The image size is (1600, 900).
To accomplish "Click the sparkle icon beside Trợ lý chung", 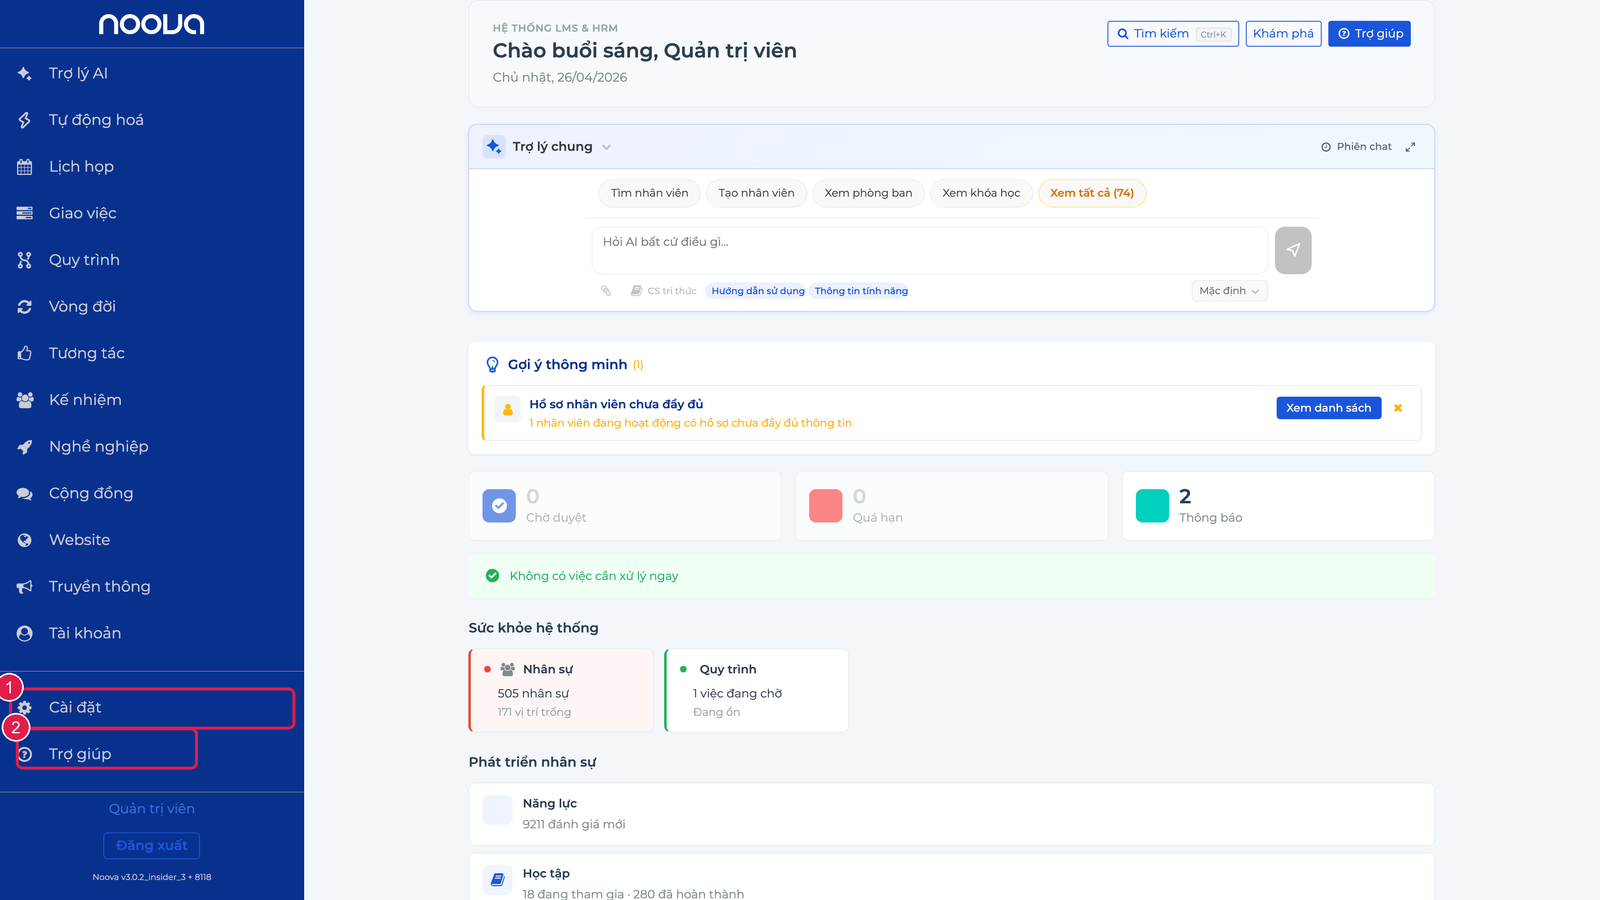I will pos(494,147).
